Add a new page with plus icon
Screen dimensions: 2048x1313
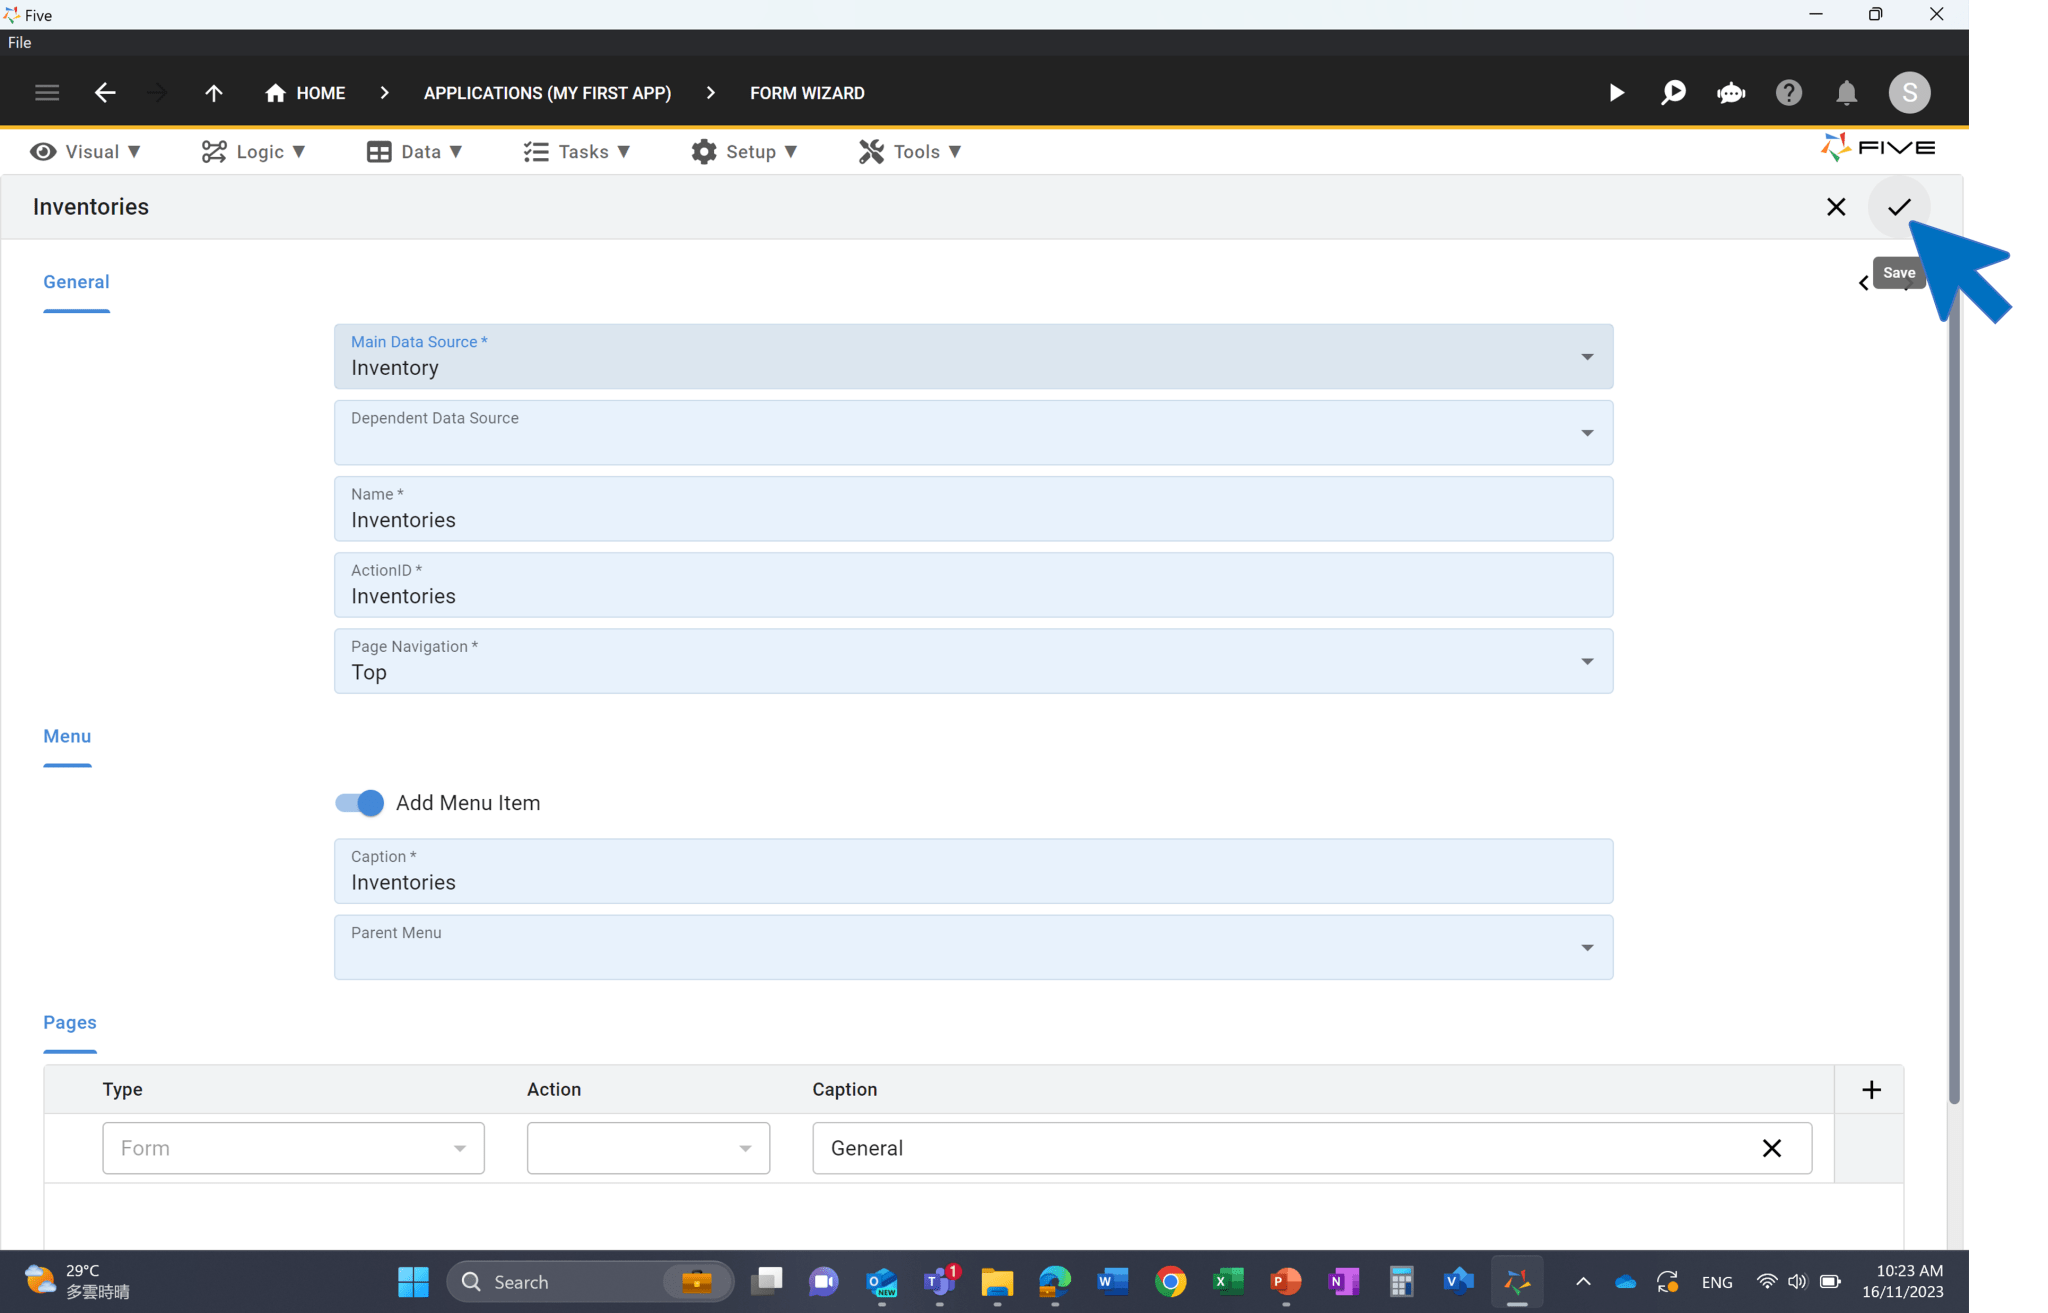coord(1871,1090)
